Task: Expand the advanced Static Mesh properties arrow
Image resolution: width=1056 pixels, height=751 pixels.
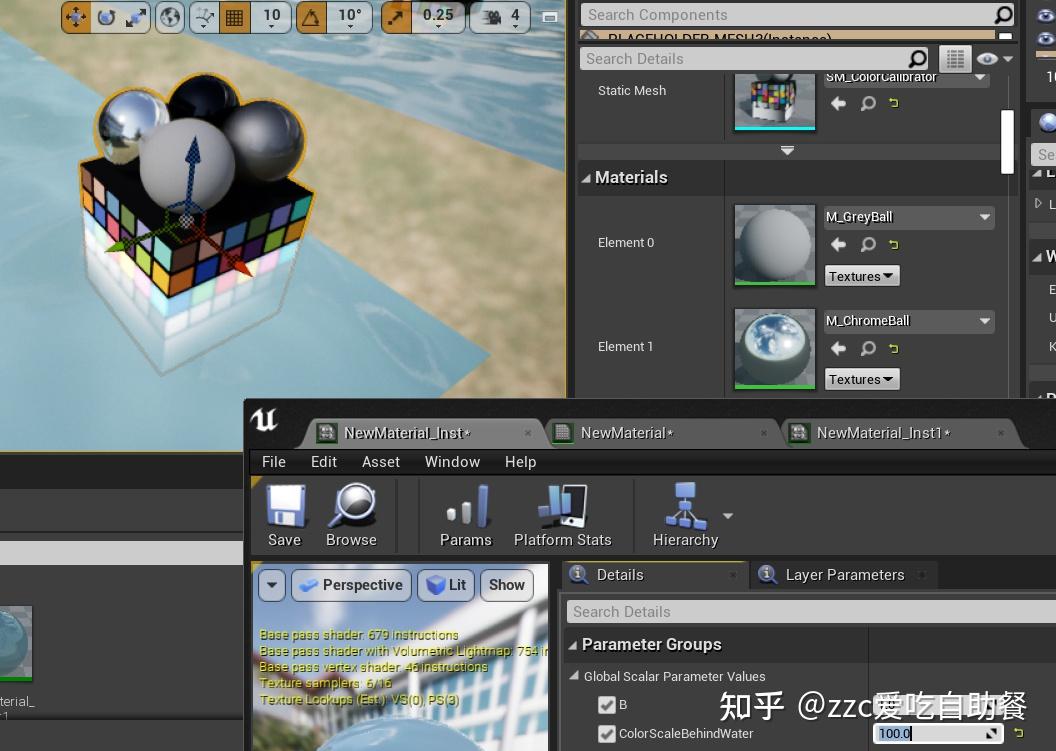Action: click(787, 151)
